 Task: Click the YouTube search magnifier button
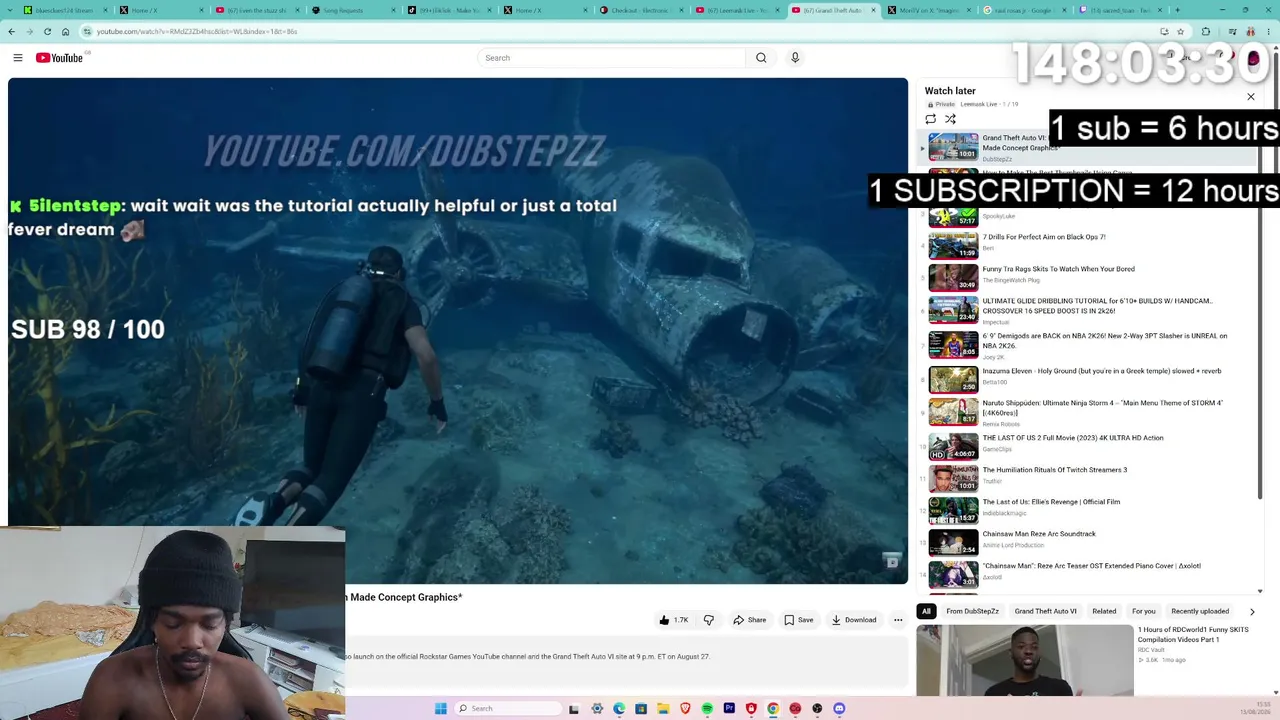point(761,58)
